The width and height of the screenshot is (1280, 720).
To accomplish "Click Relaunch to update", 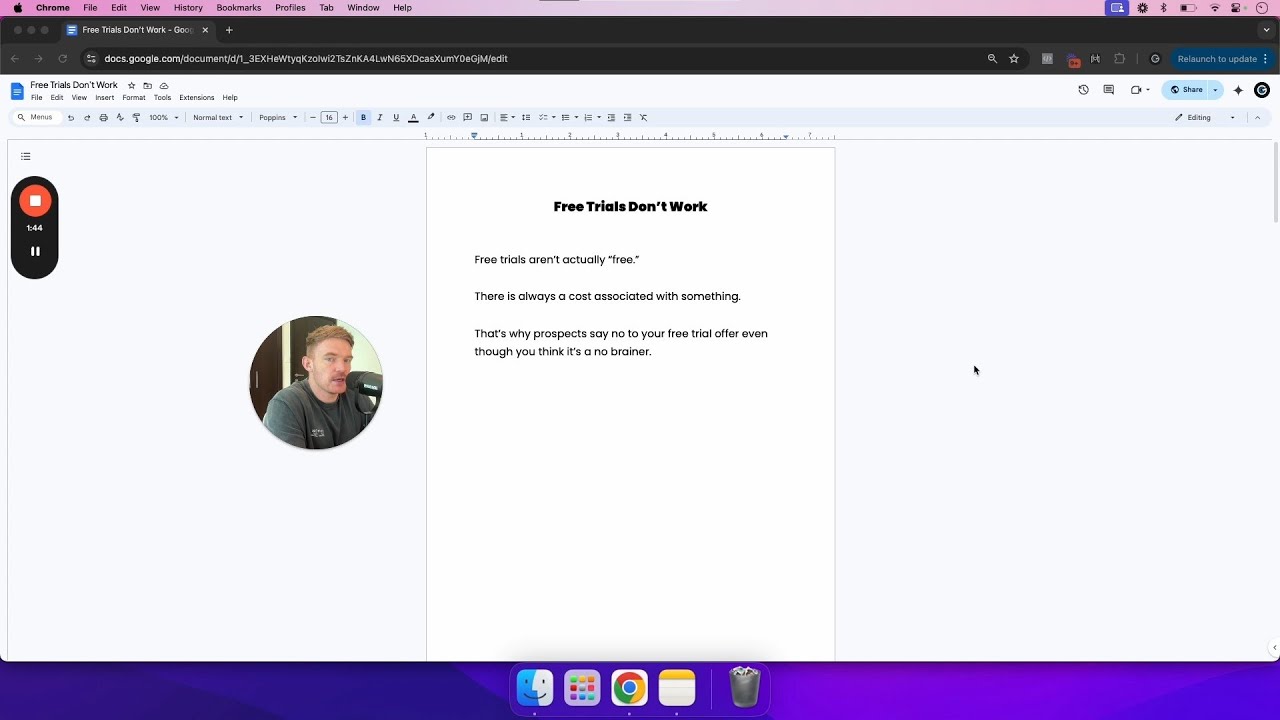I will coord(1222,59).
